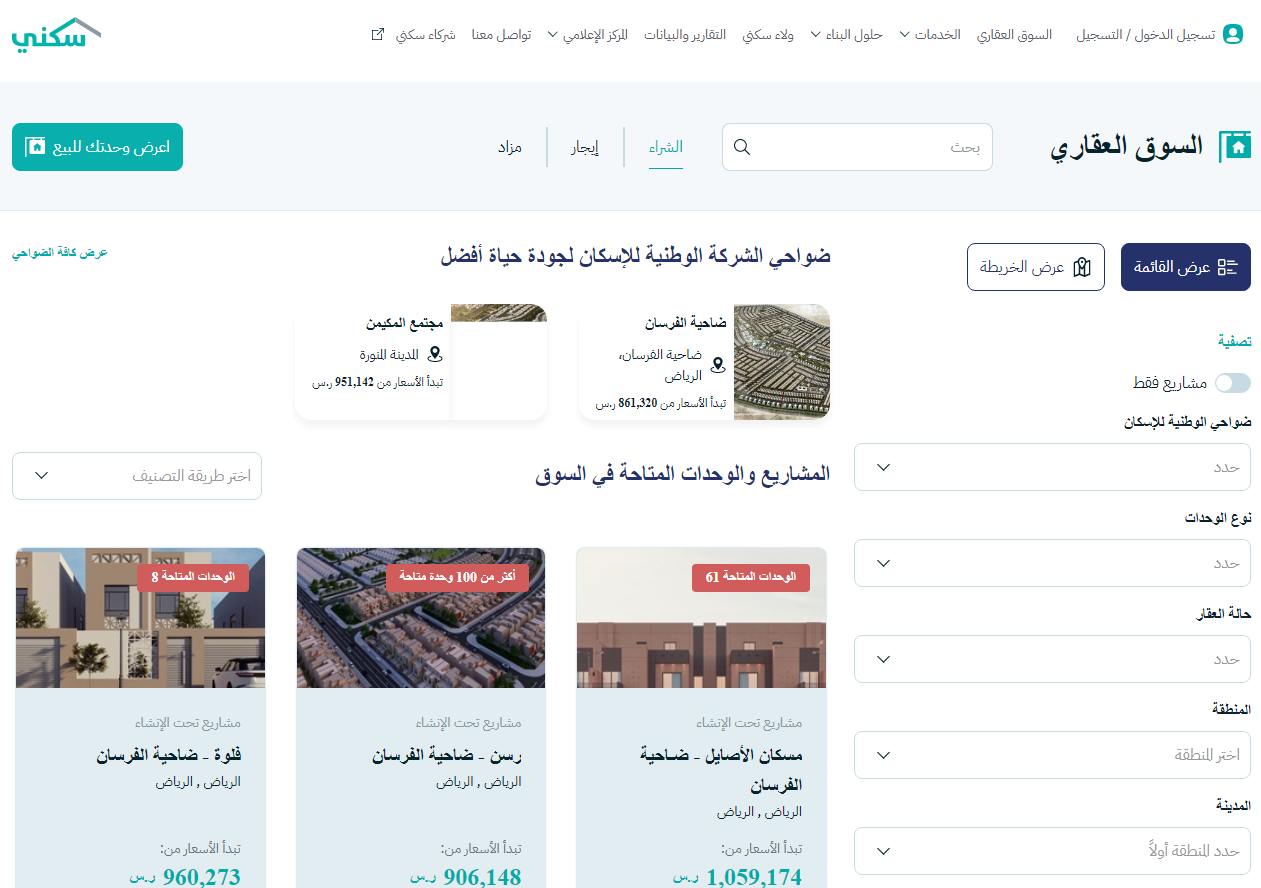Click the magnifier search icon

click(x=742, y=147)
